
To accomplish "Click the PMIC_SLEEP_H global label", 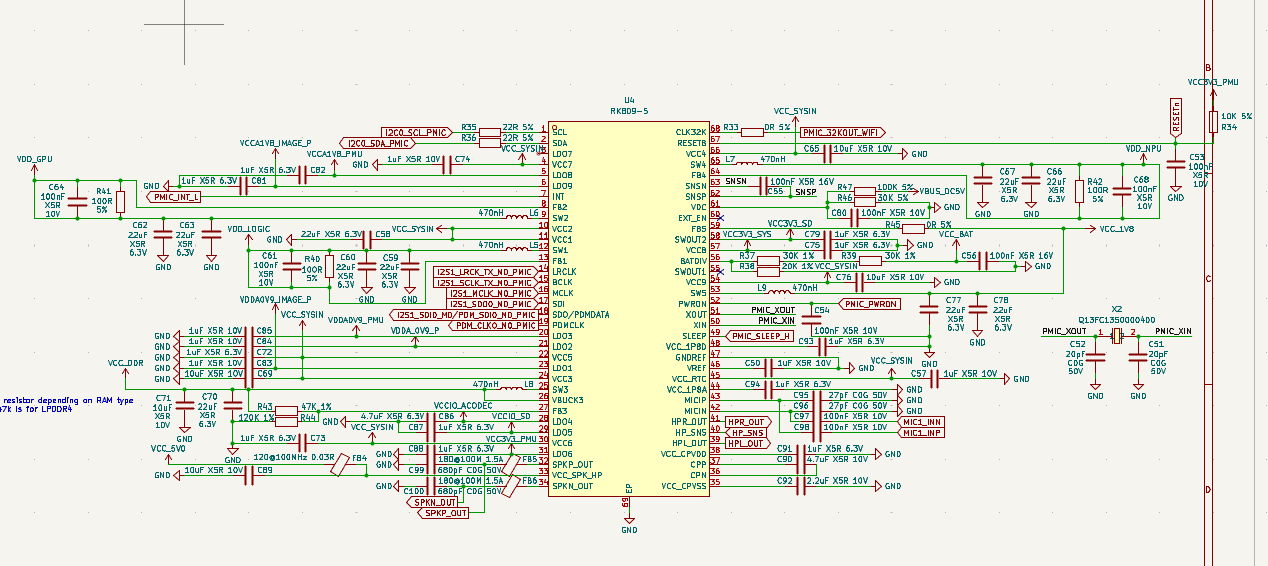I will [761, 336].
